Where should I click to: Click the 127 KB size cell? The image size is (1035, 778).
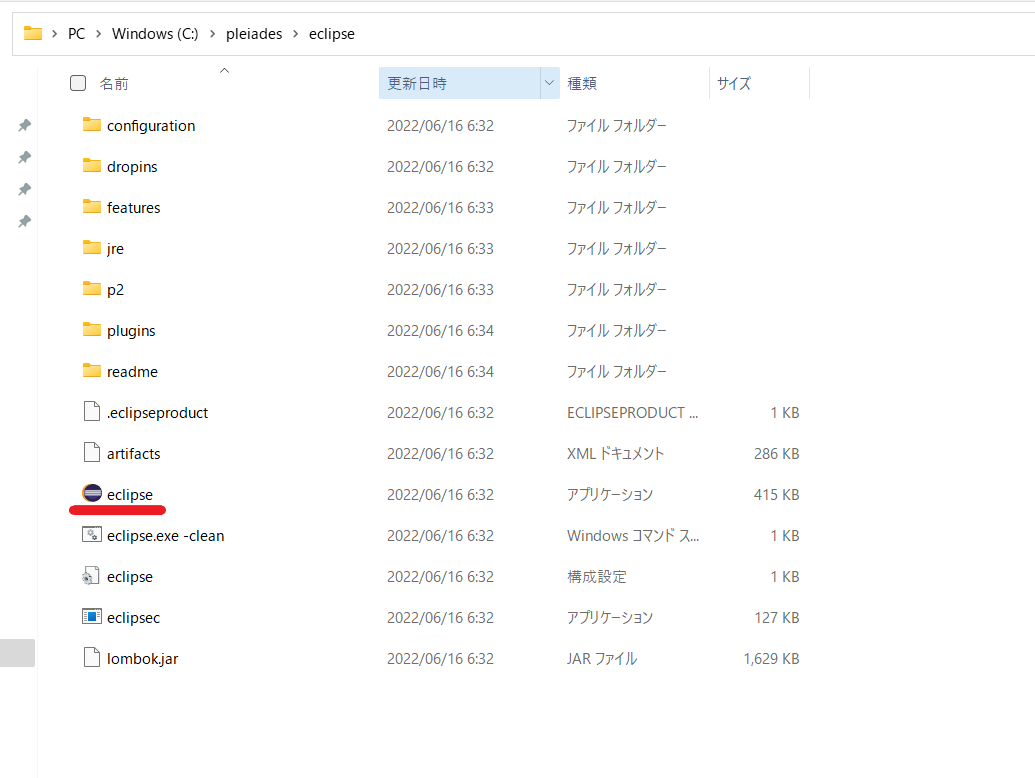coord(777,618)
